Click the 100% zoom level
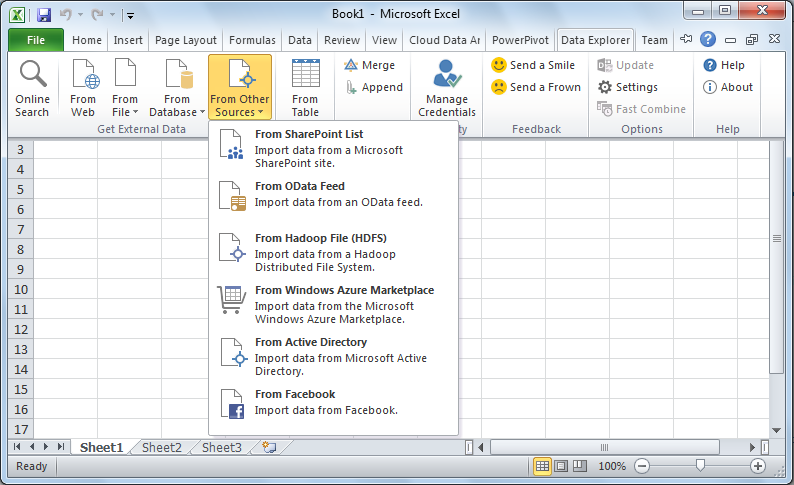Screen dimensions: 794x485 click(612, 466)
